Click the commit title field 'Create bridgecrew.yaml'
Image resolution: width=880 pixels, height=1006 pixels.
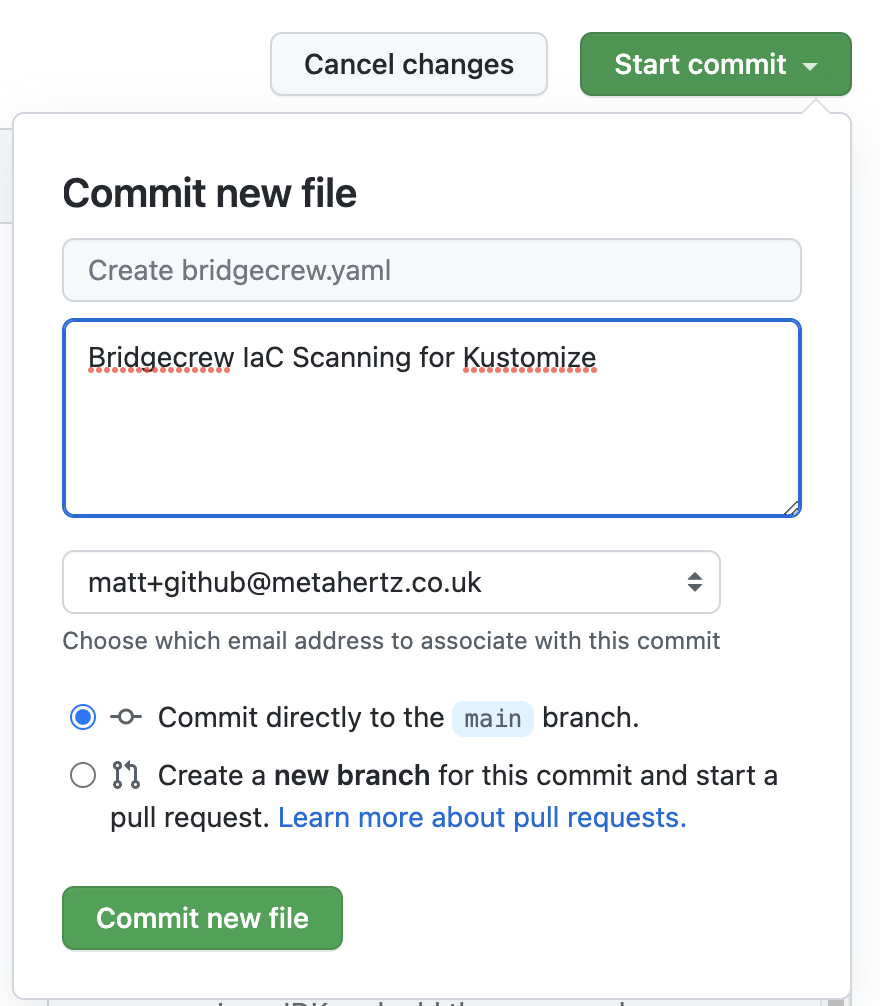pos(432,270)
